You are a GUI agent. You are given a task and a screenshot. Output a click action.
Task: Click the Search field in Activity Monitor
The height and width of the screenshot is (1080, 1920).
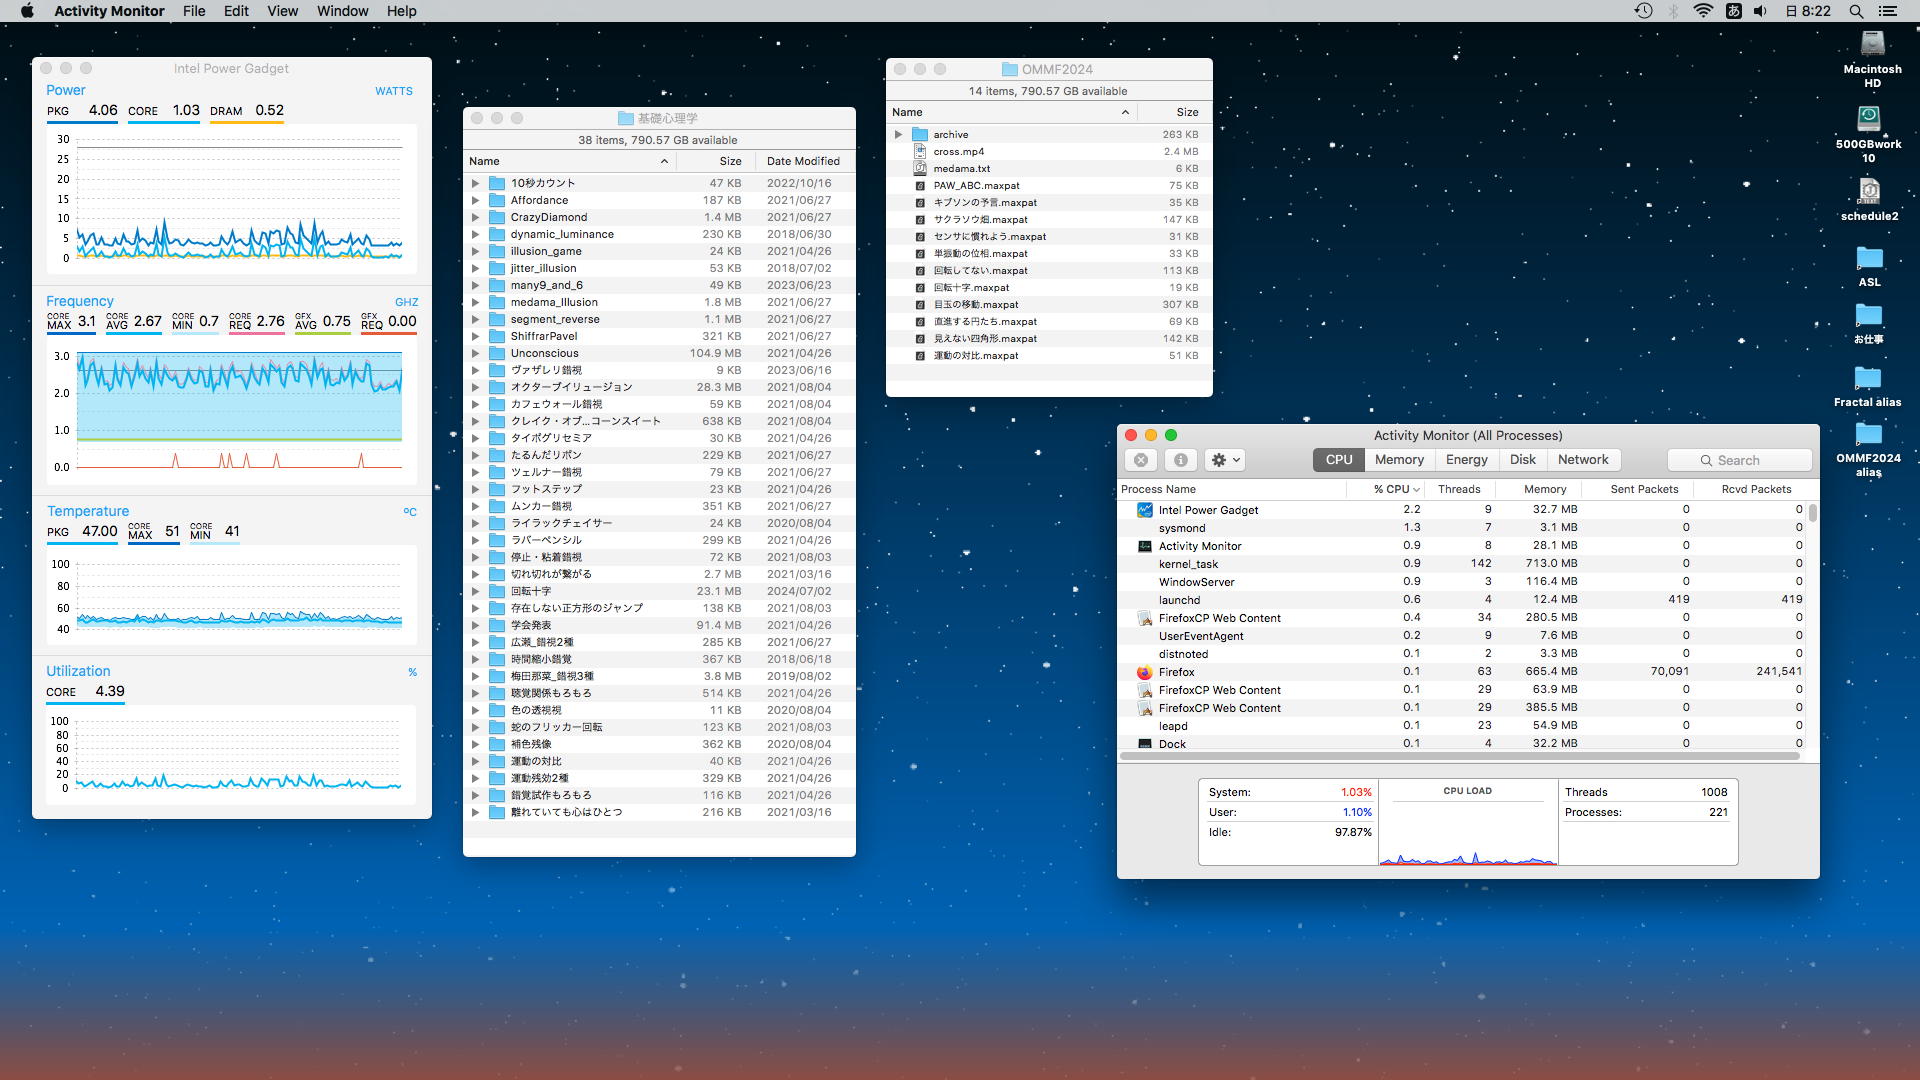pos(1740,460)
